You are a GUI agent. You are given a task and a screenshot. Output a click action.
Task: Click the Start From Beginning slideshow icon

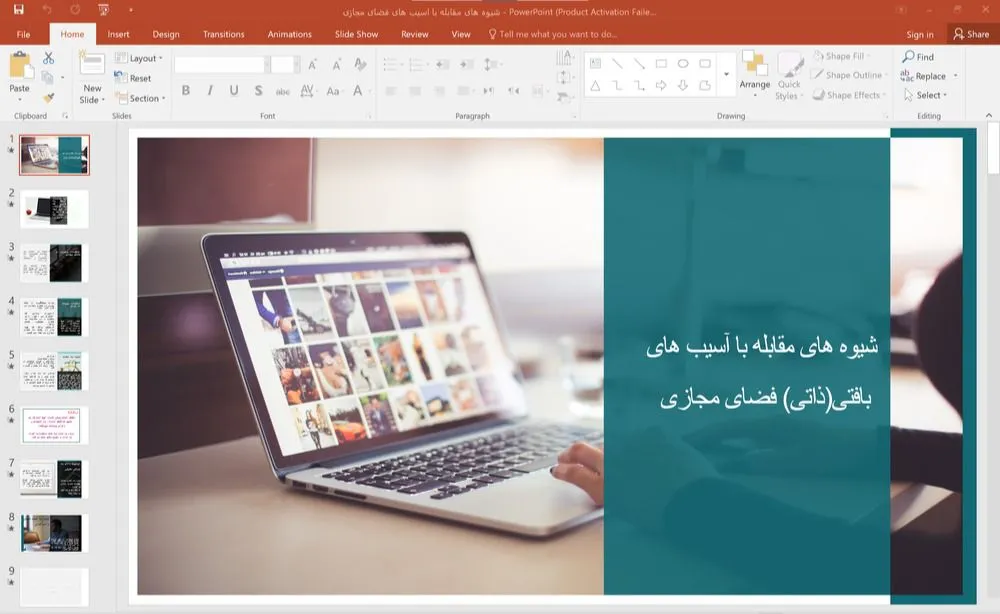[x=105, y=10]
